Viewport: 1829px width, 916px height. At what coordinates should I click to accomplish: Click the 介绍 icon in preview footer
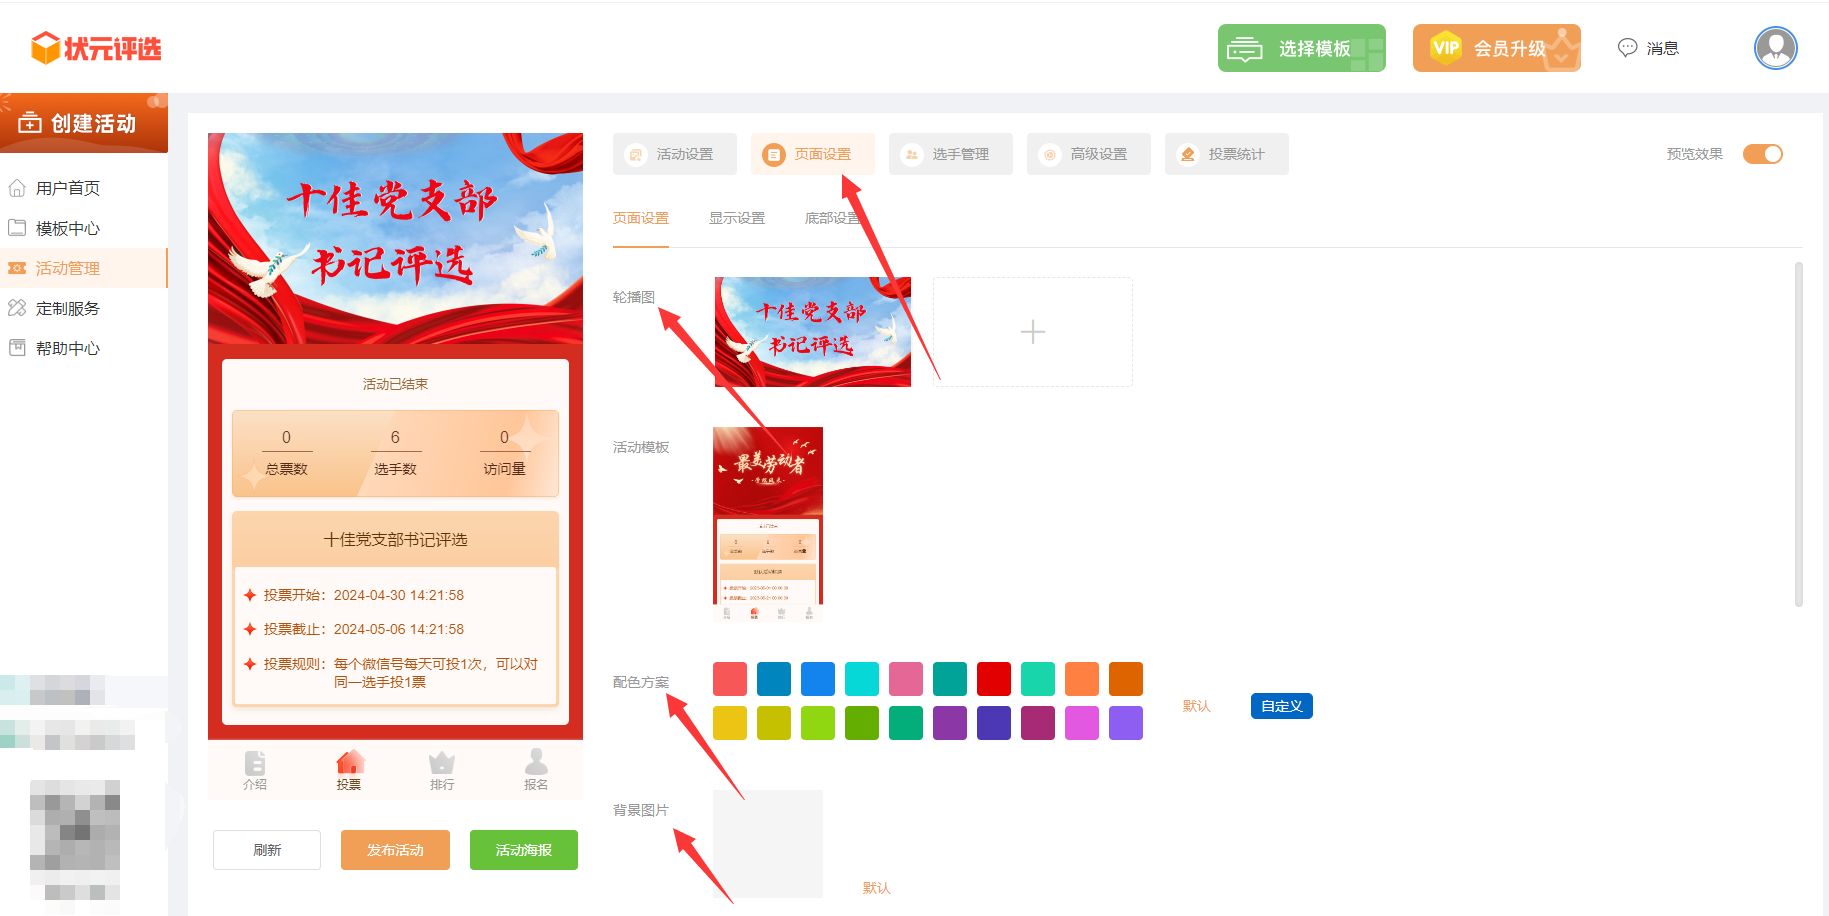[255, 766]
